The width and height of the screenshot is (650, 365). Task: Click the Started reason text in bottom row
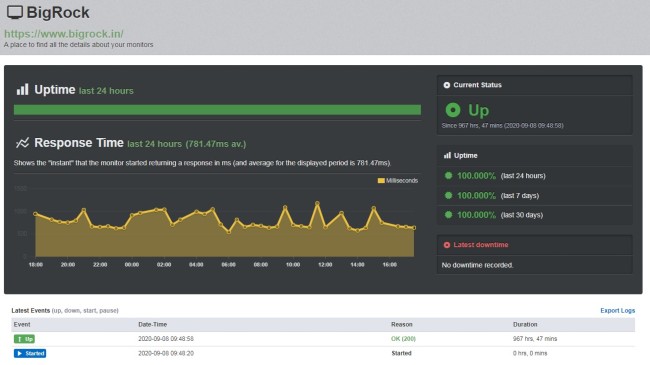(x=401, y=353)
